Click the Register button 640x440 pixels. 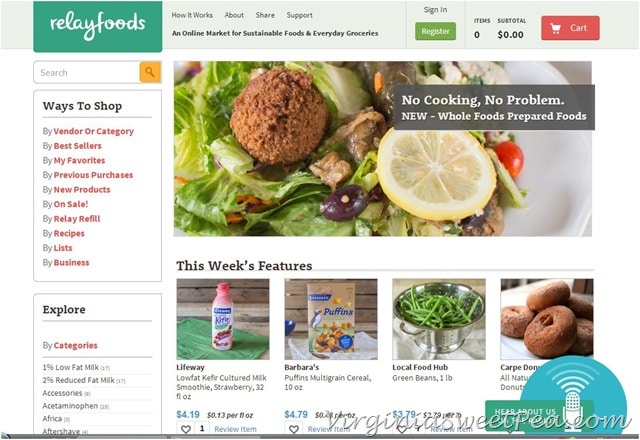436,31
